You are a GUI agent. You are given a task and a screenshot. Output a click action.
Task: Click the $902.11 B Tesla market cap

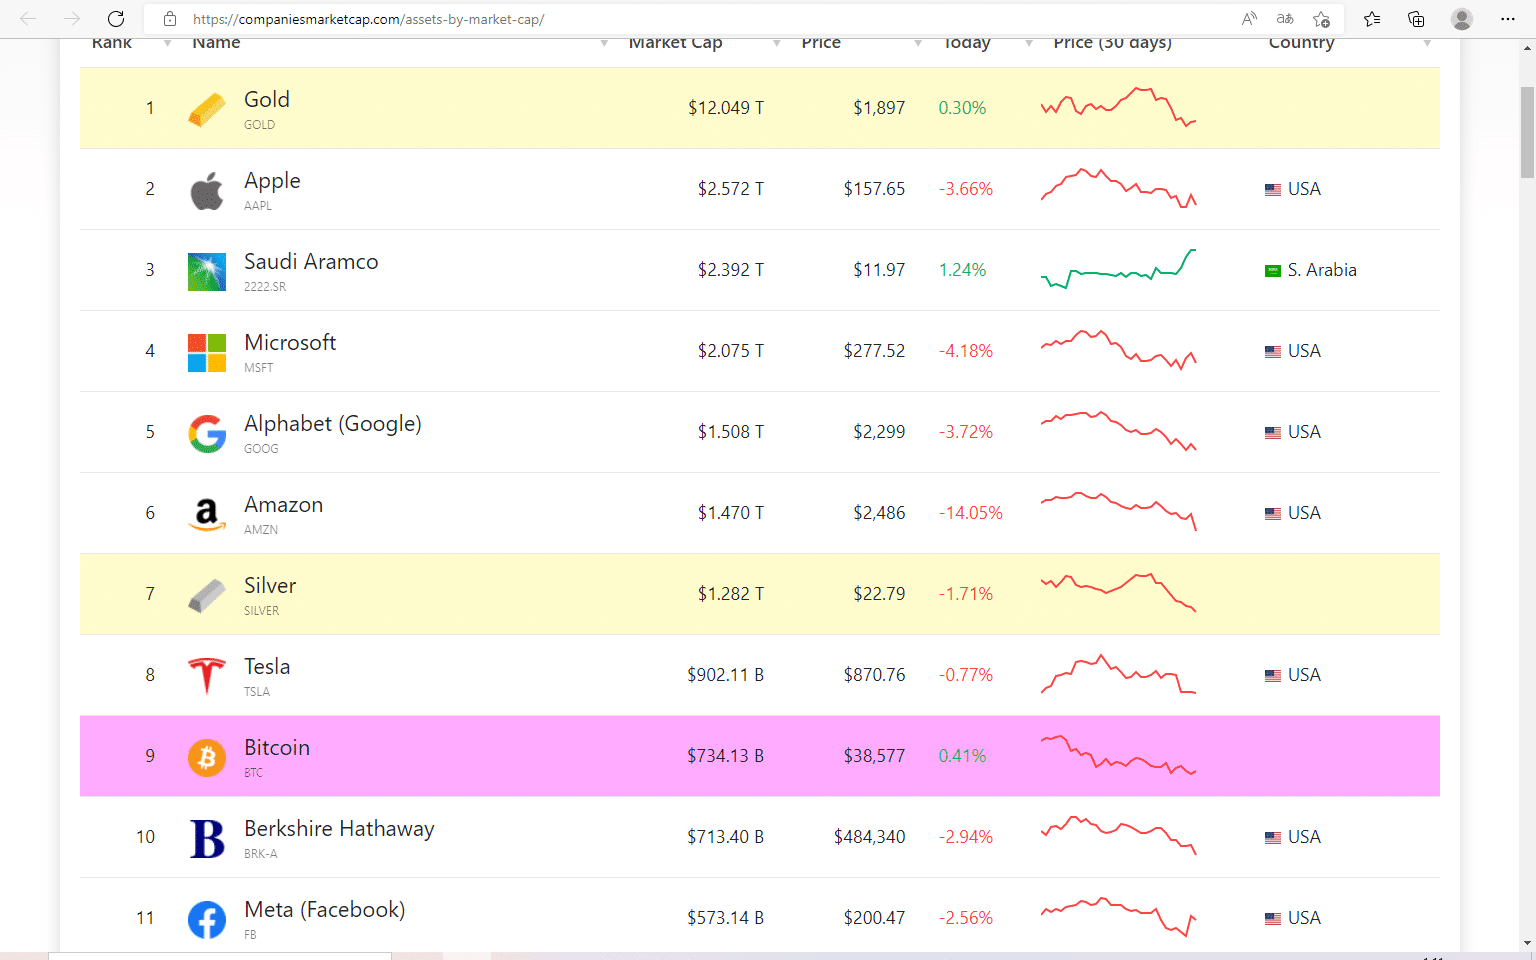726,675
